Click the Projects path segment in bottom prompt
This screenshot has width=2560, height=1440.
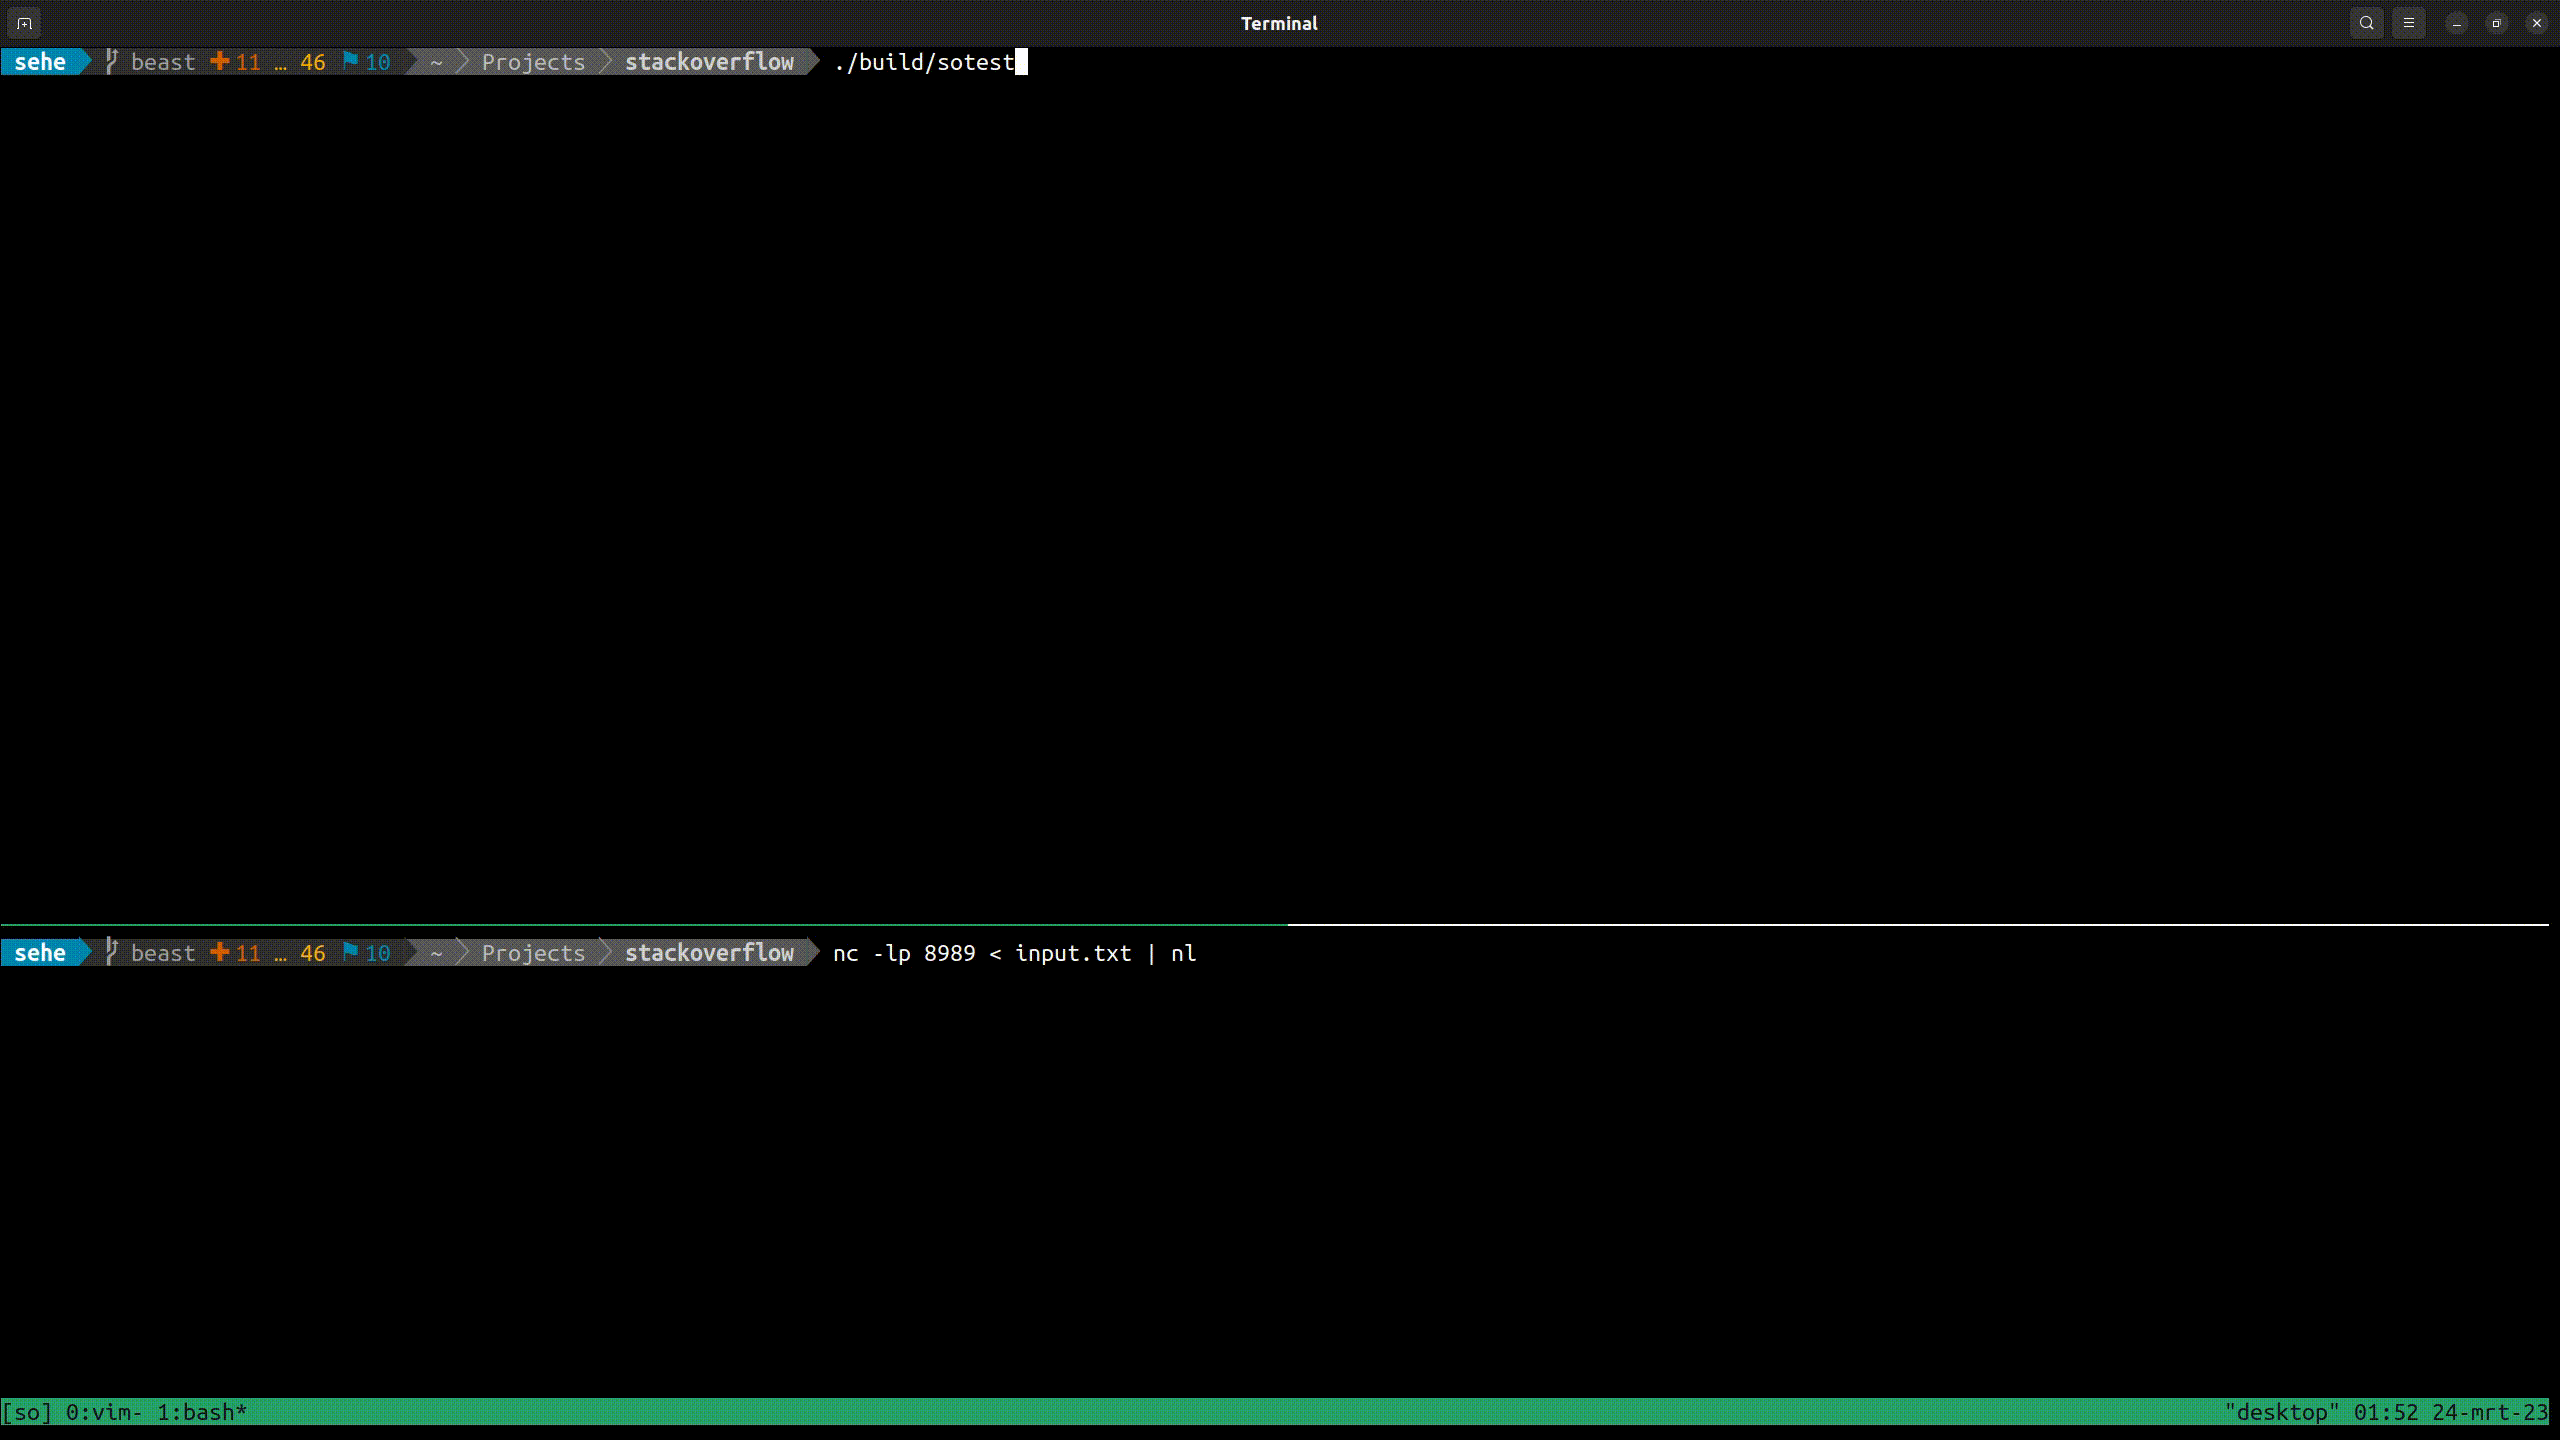click(533, 953)
